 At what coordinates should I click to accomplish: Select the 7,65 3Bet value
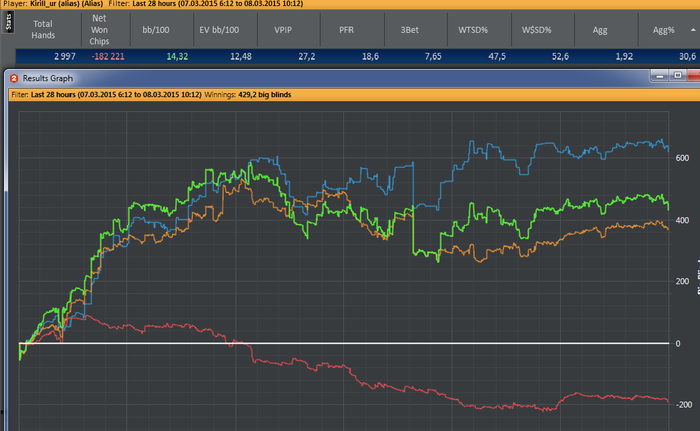(x=433, y=57)
